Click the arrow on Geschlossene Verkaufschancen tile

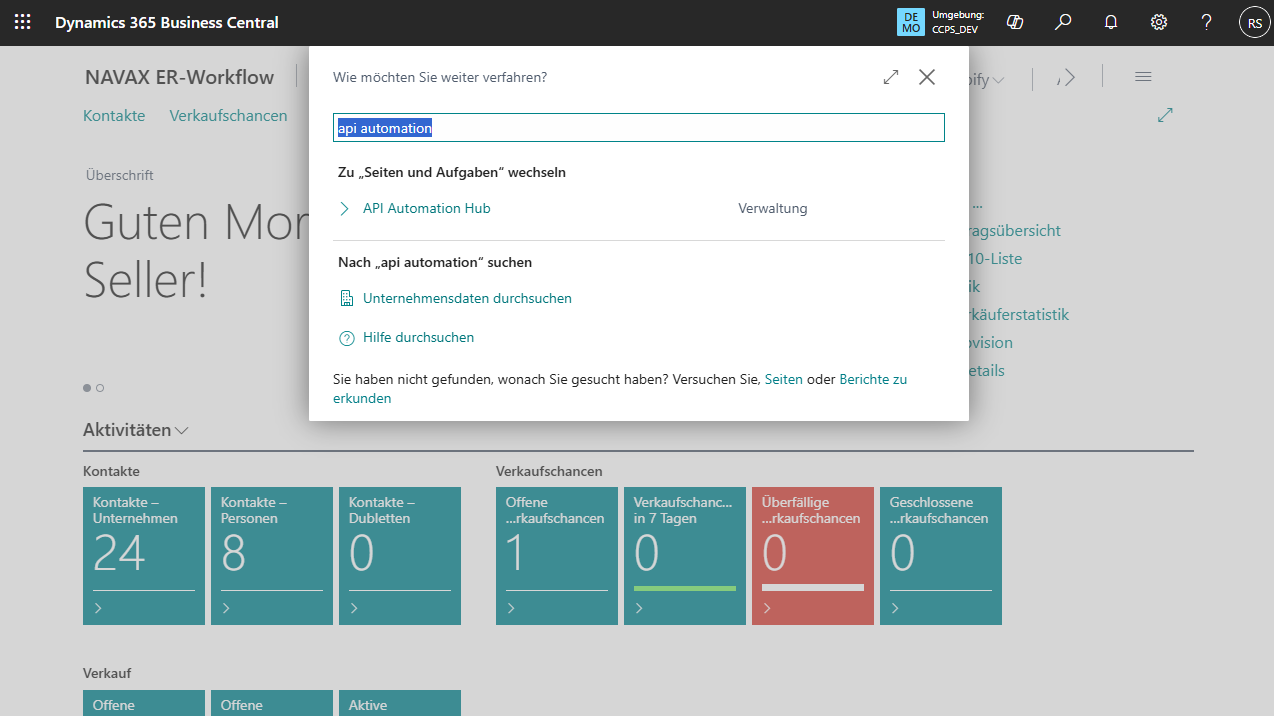(895, 608)
